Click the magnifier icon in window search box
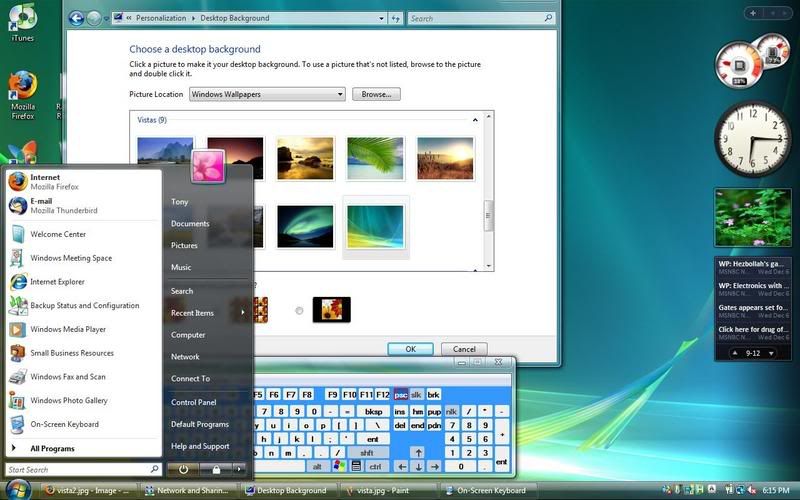 pos(548,18)
